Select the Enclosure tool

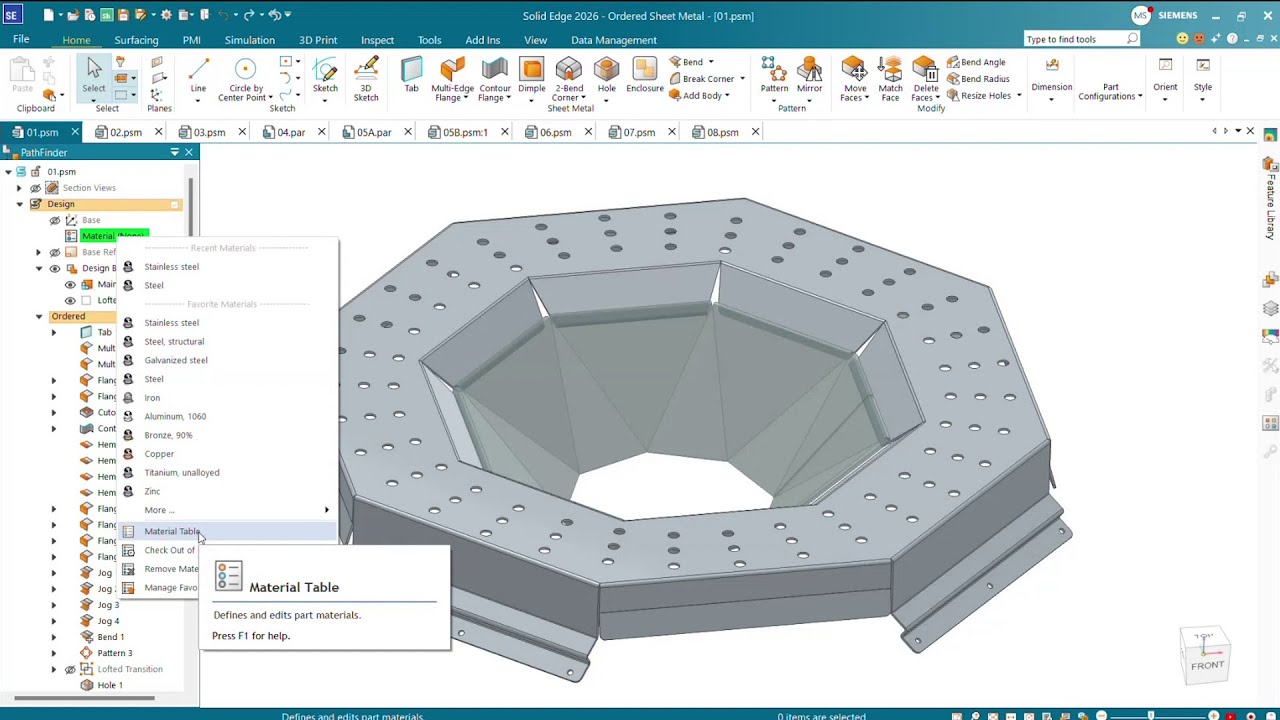click(645, 76)
